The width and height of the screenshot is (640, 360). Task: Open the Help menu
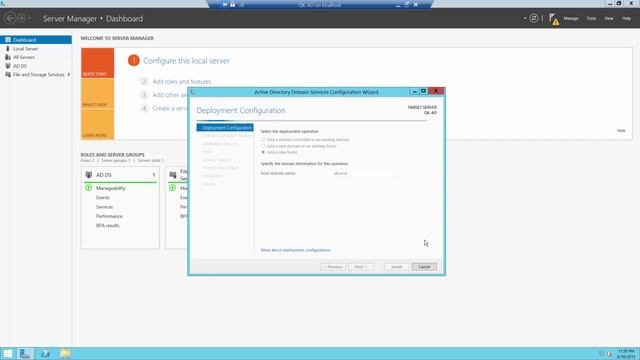pos(626,18)
